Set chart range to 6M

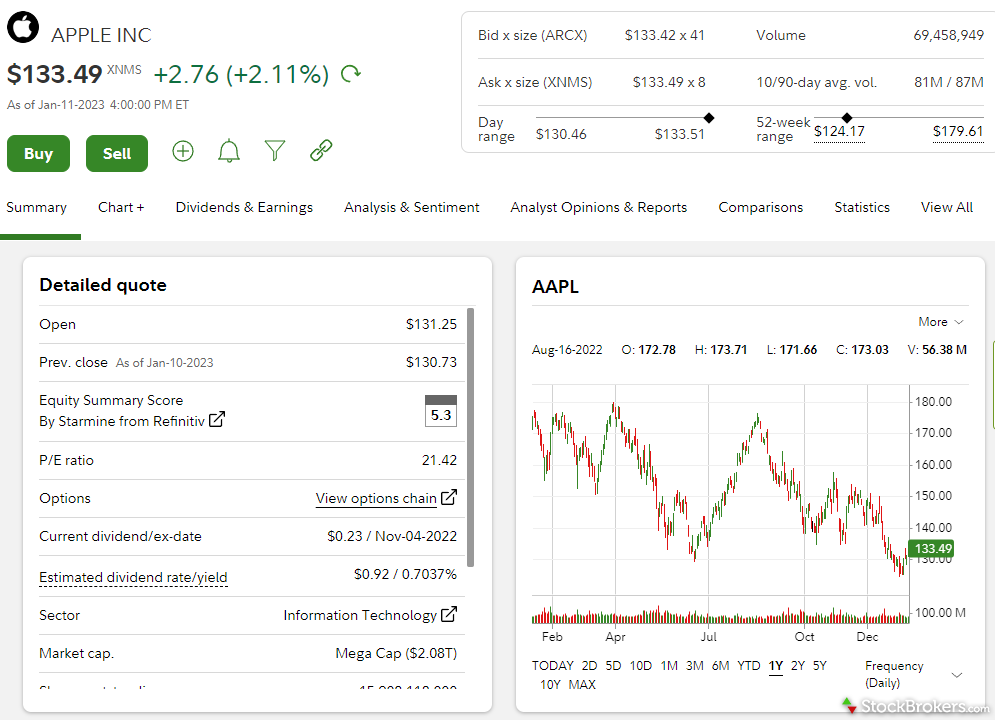720,665
